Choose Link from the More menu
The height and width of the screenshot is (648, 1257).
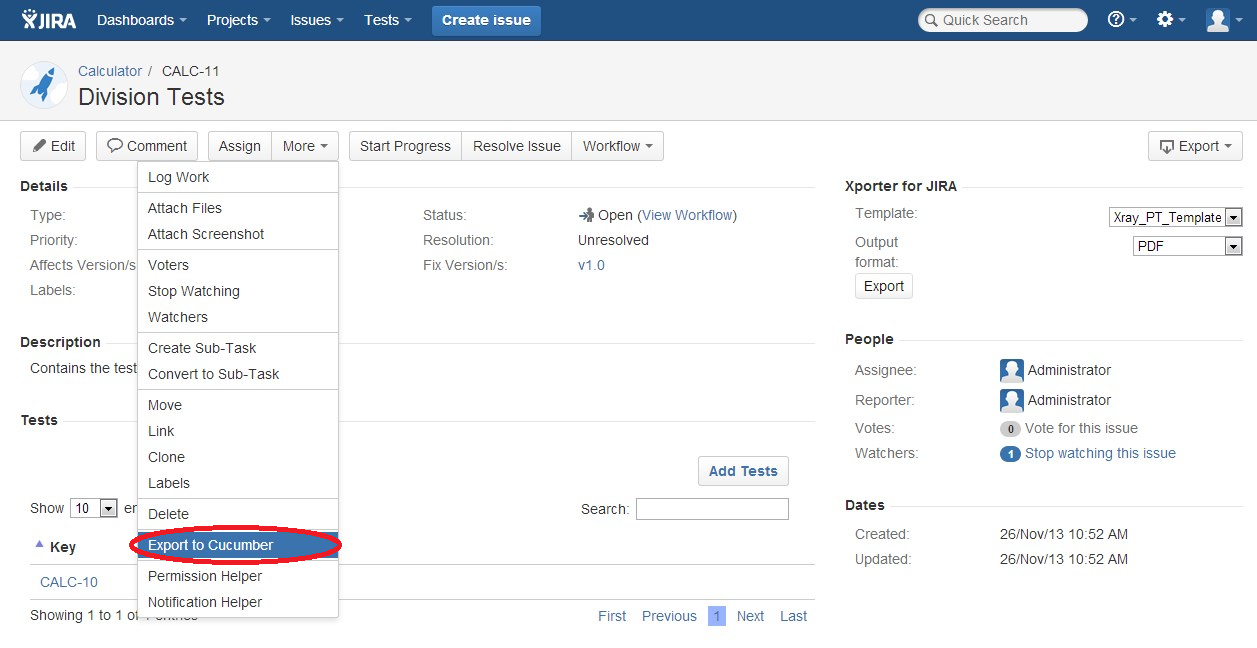pyautogui.click(x=238, y=431)
